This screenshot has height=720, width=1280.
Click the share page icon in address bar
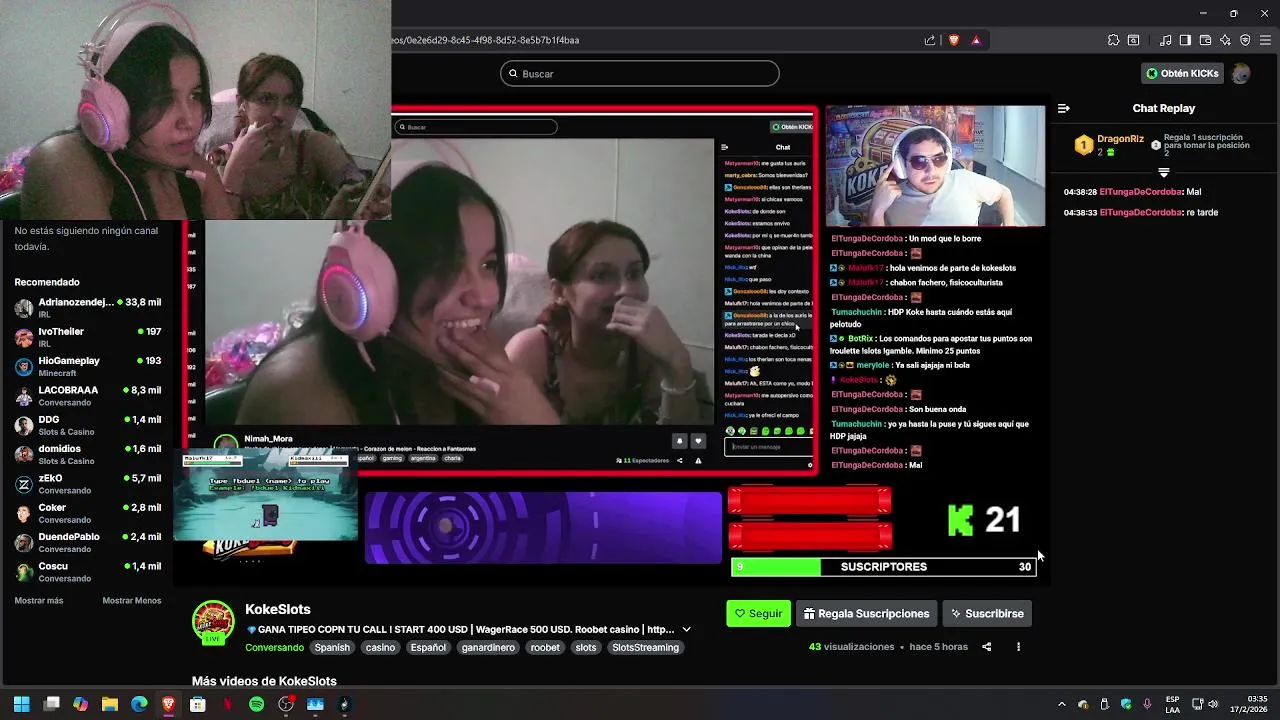pyautogui.click(x=930, y=40)
